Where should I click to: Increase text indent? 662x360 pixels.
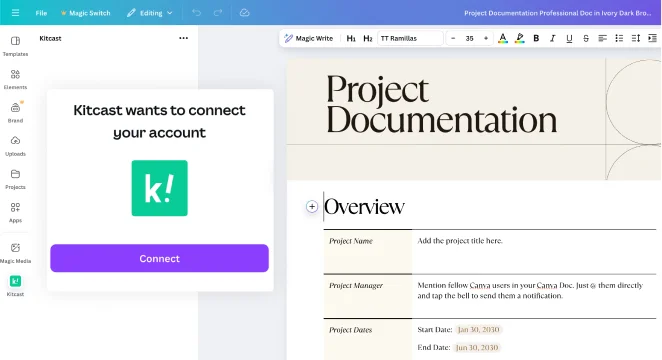click(x=652, y=38)
